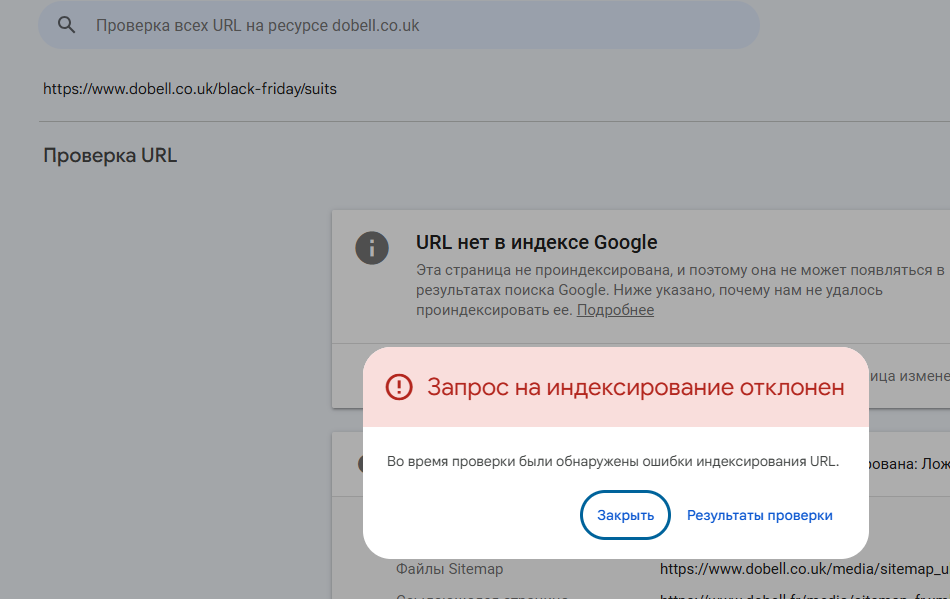
Task: Click the 'Файлы Sitemap' row label
Action: [449, 569]
